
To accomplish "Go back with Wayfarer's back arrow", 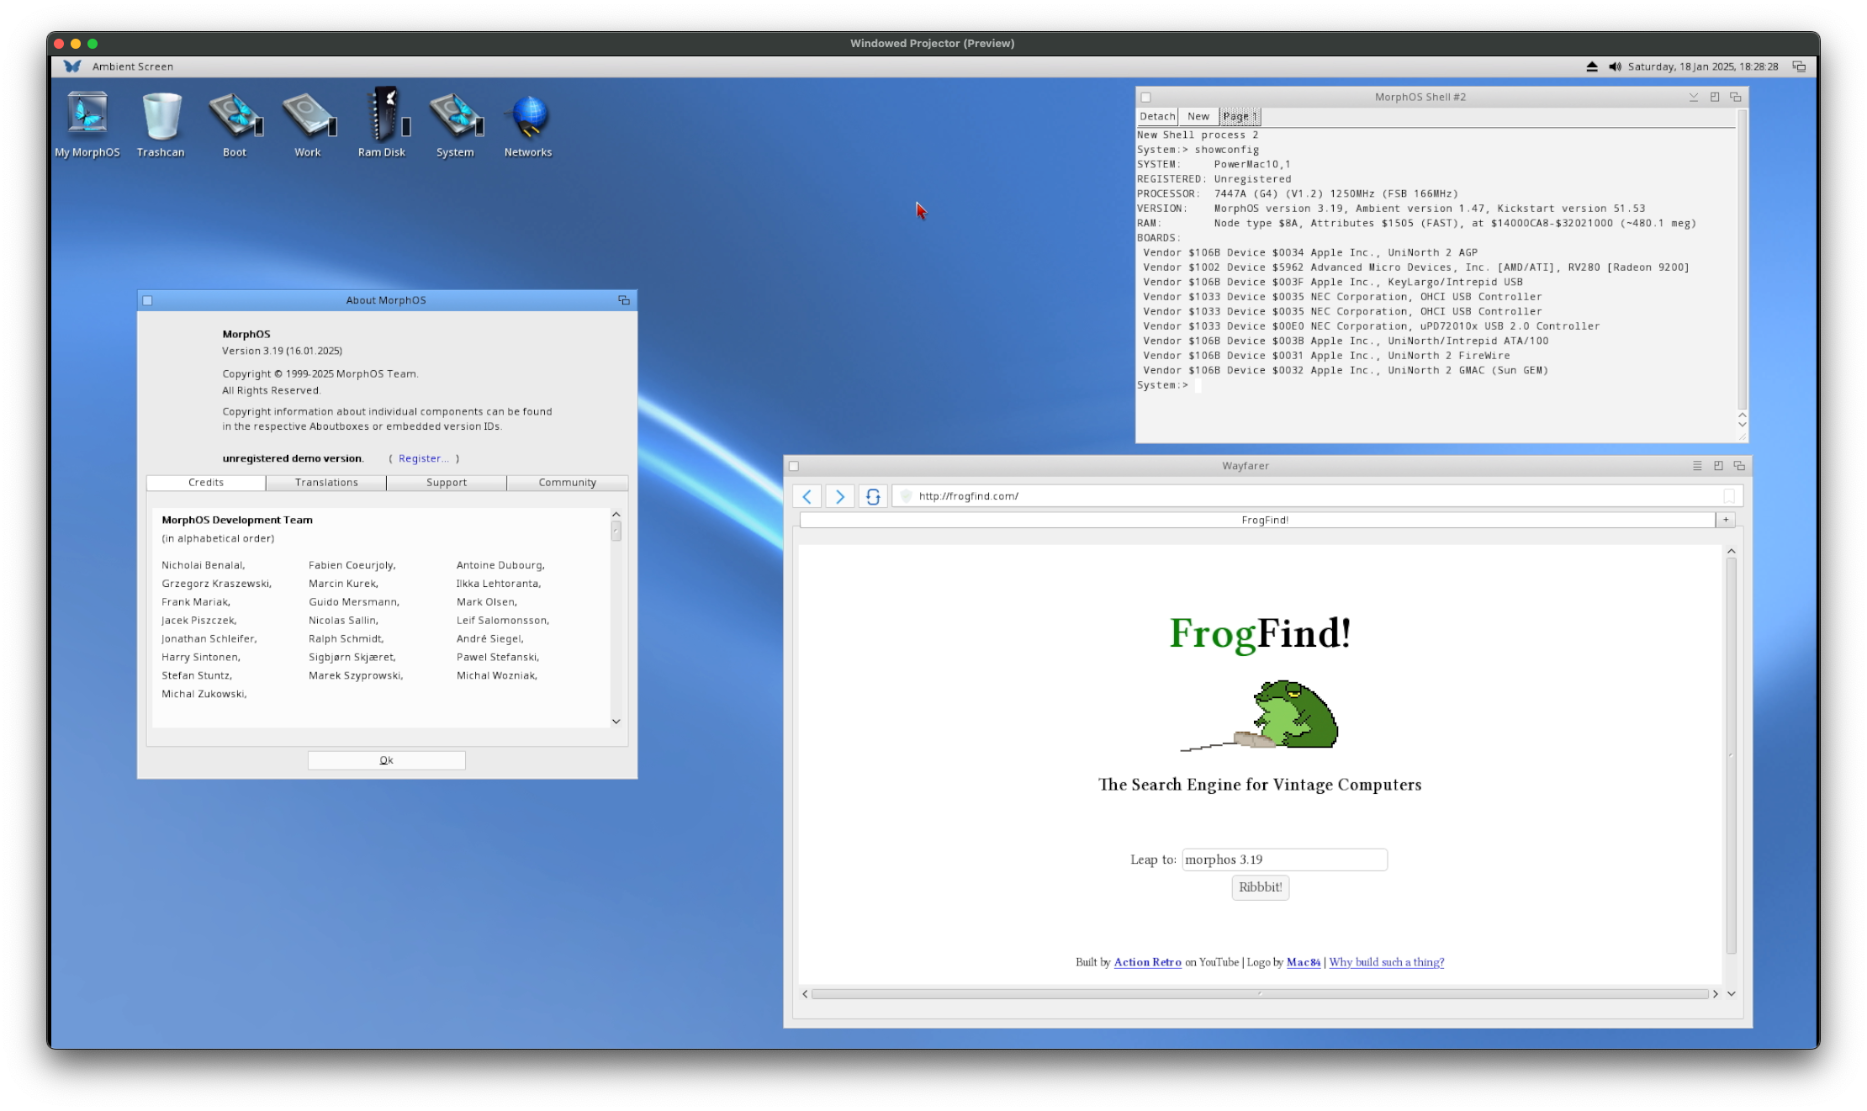I will (807, 496).
